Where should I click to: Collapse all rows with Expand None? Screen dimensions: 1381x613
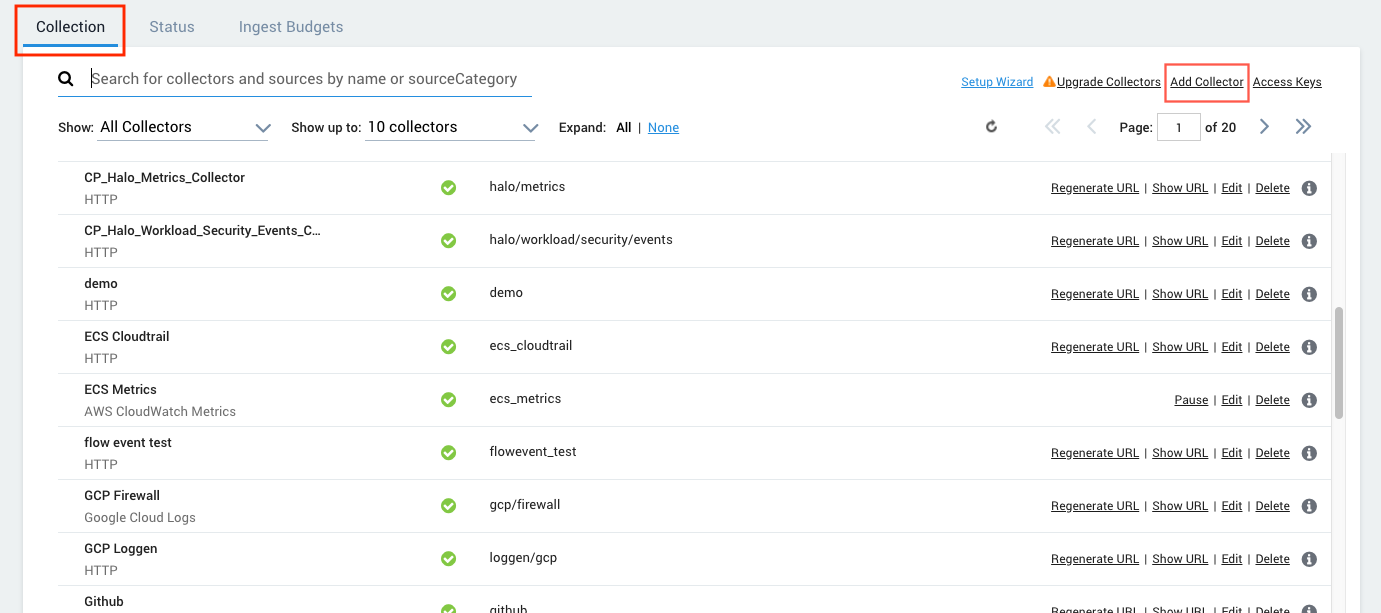click(x=663, y=128)
